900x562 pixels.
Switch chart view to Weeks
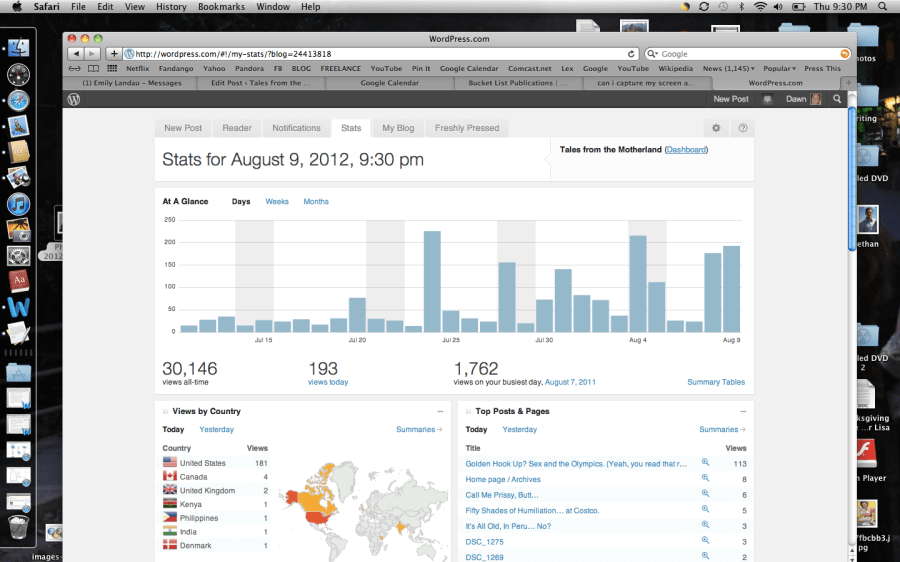click(277, 202)
